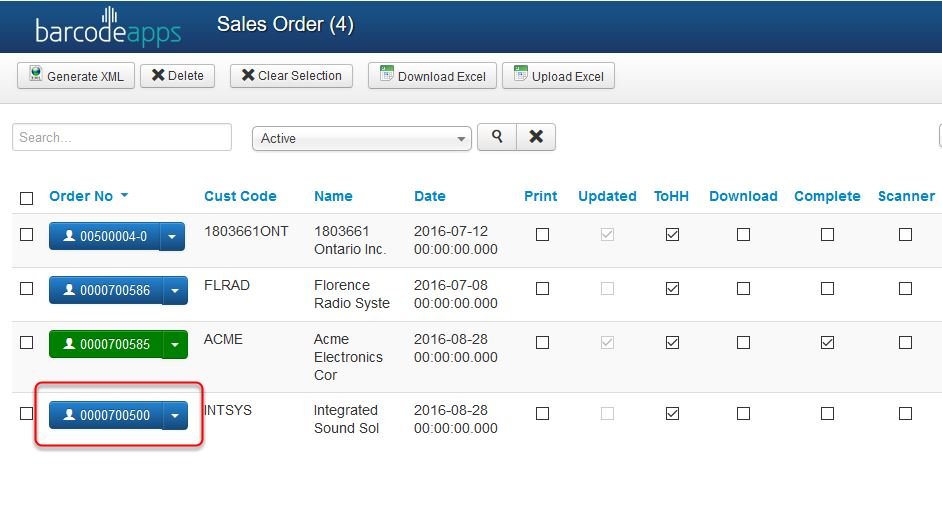
Task: Click the magnifier search icon button
Action: click(x=497, y=137)
